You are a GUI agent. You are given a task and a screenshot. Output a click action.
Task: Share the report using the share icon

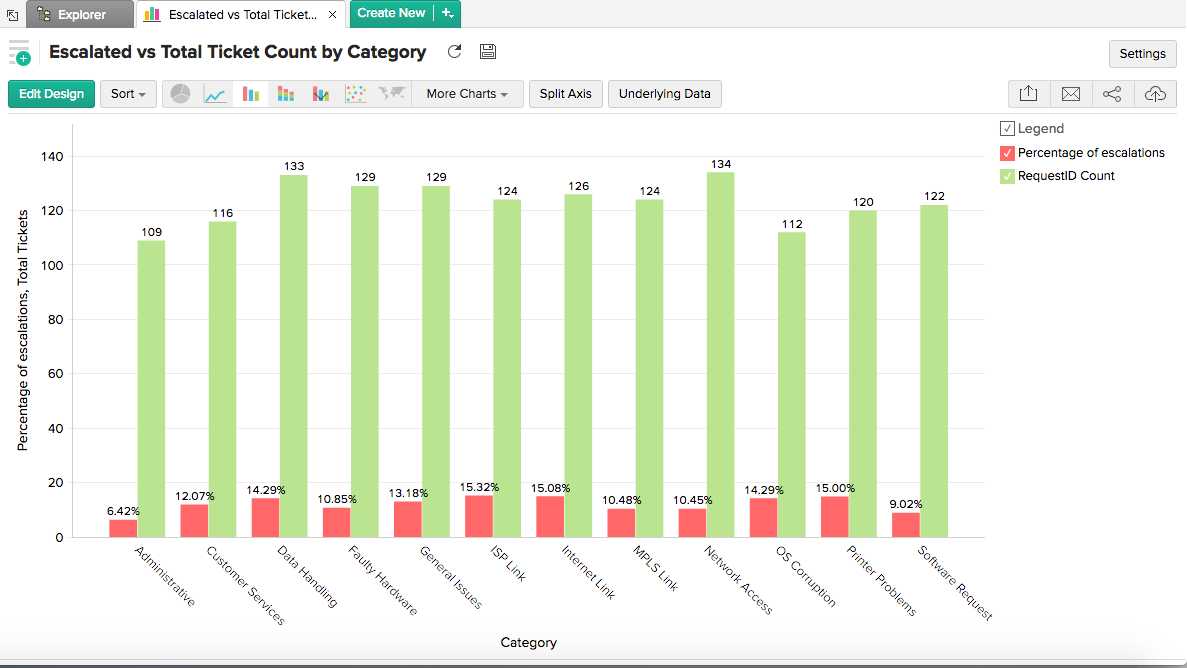click(x=1113, y=93)
